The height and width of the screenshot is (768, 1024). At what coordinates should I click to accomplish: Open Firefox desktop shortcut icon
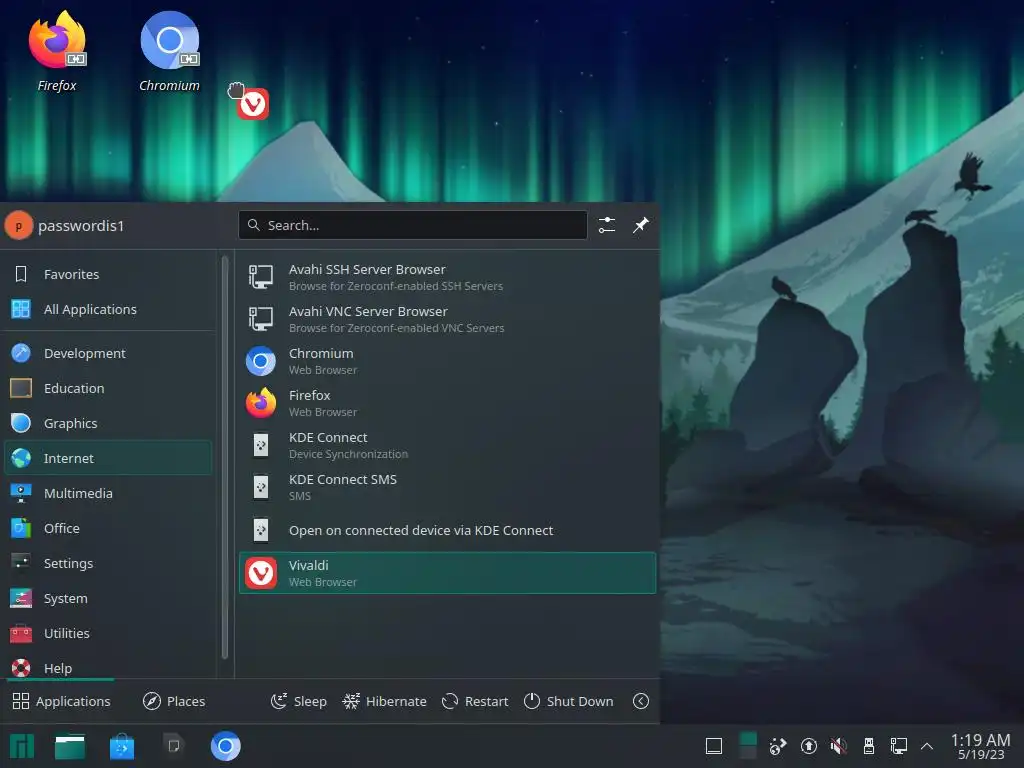[x=57, y=40]
